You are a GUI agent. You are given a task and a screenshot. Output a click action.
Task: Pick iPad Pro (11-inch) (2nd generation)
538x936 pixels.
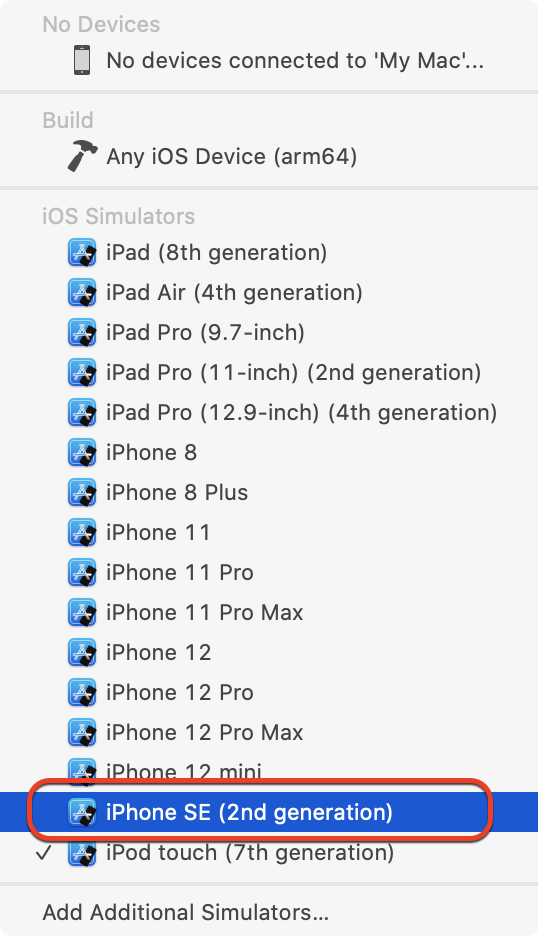269,372
